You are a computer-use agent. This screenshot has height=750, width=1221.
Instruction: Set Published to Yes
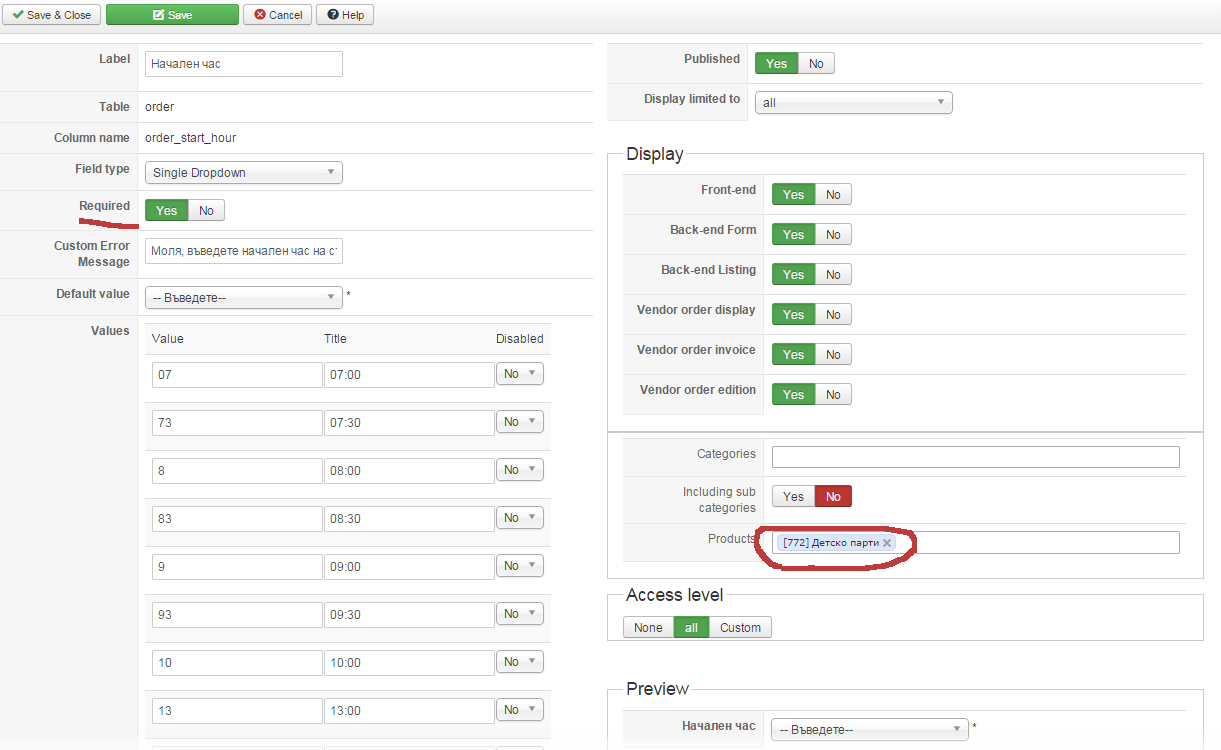(x=776, y=64)
